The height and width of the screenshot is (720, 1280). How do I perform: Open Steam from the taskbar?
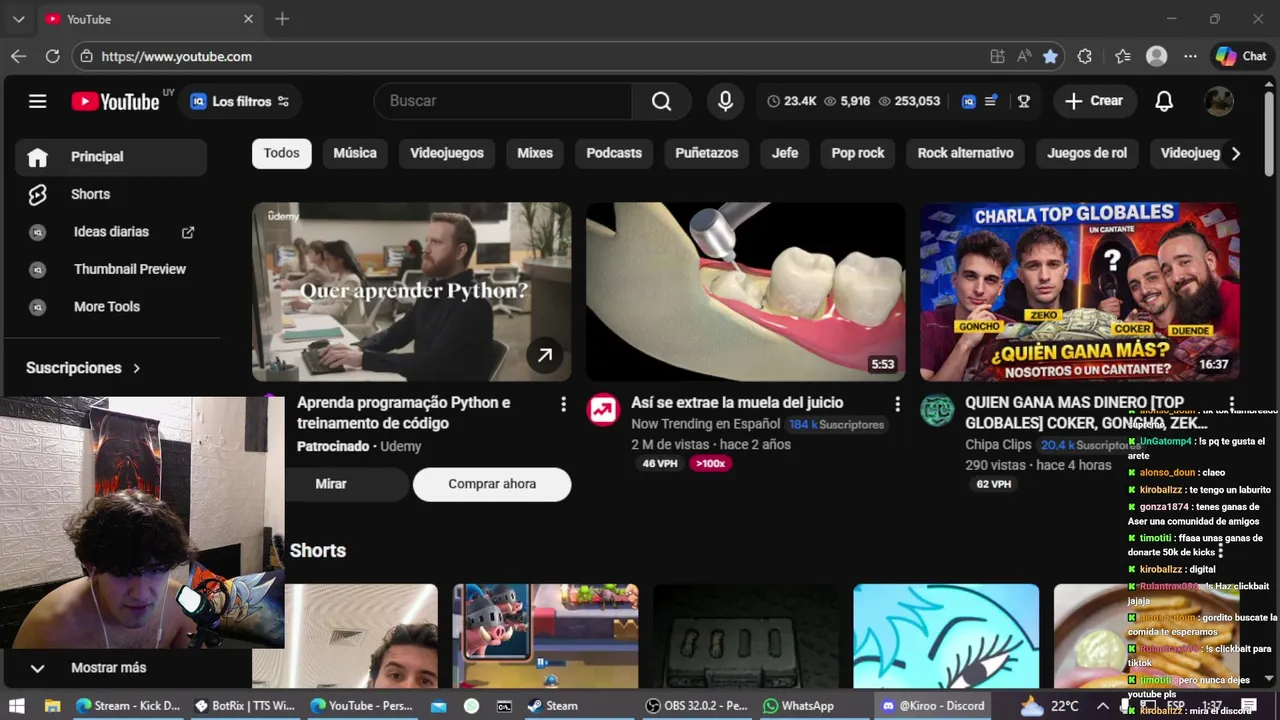(553, 705)
